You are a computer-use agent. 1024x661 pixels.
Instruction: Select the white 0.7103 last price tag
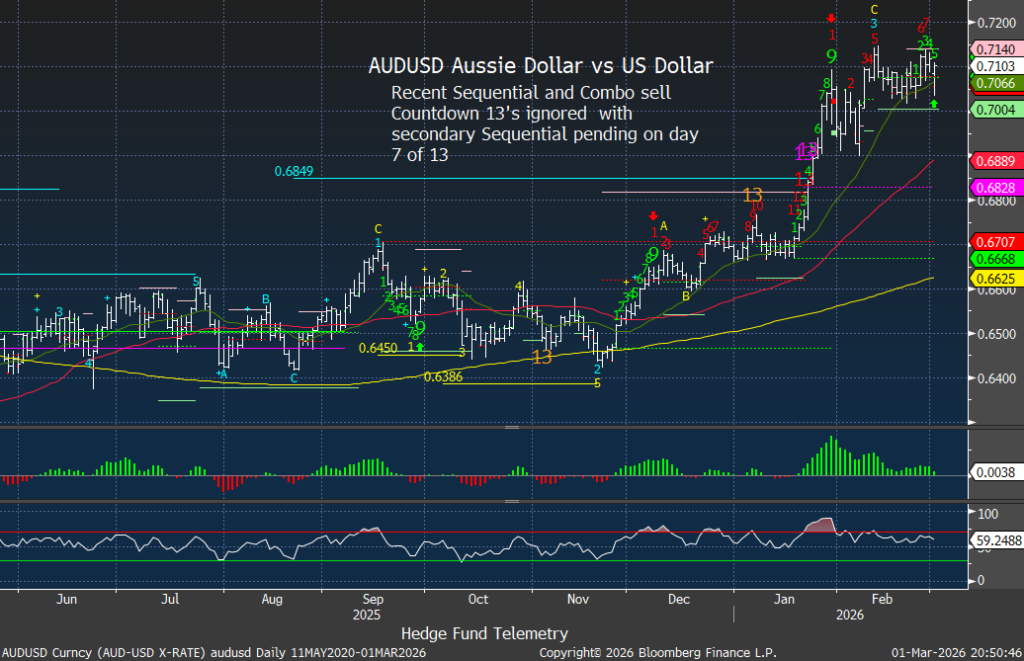tap(994, 65)
